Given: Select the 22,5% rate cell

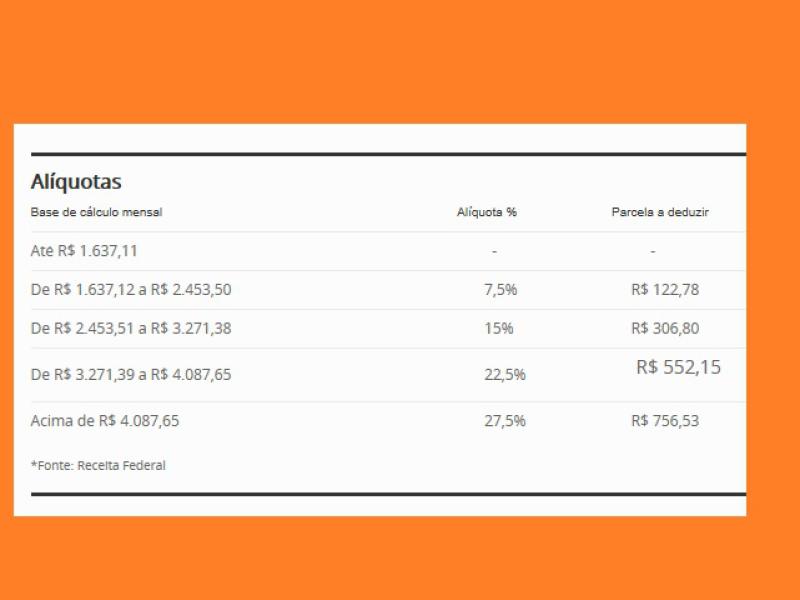Looking at the screenshot, I should click(505, 374).
